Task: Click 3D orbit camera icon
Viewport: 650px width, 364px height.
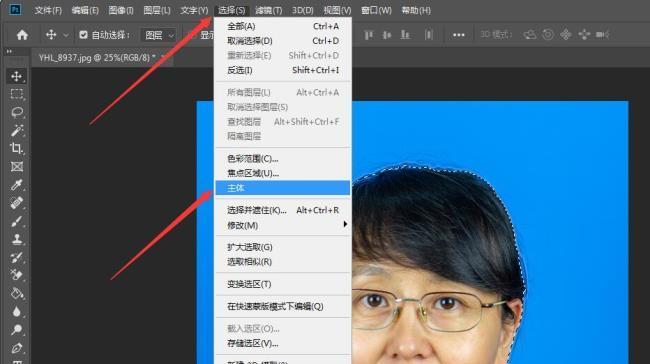Action: pos(530,35)
